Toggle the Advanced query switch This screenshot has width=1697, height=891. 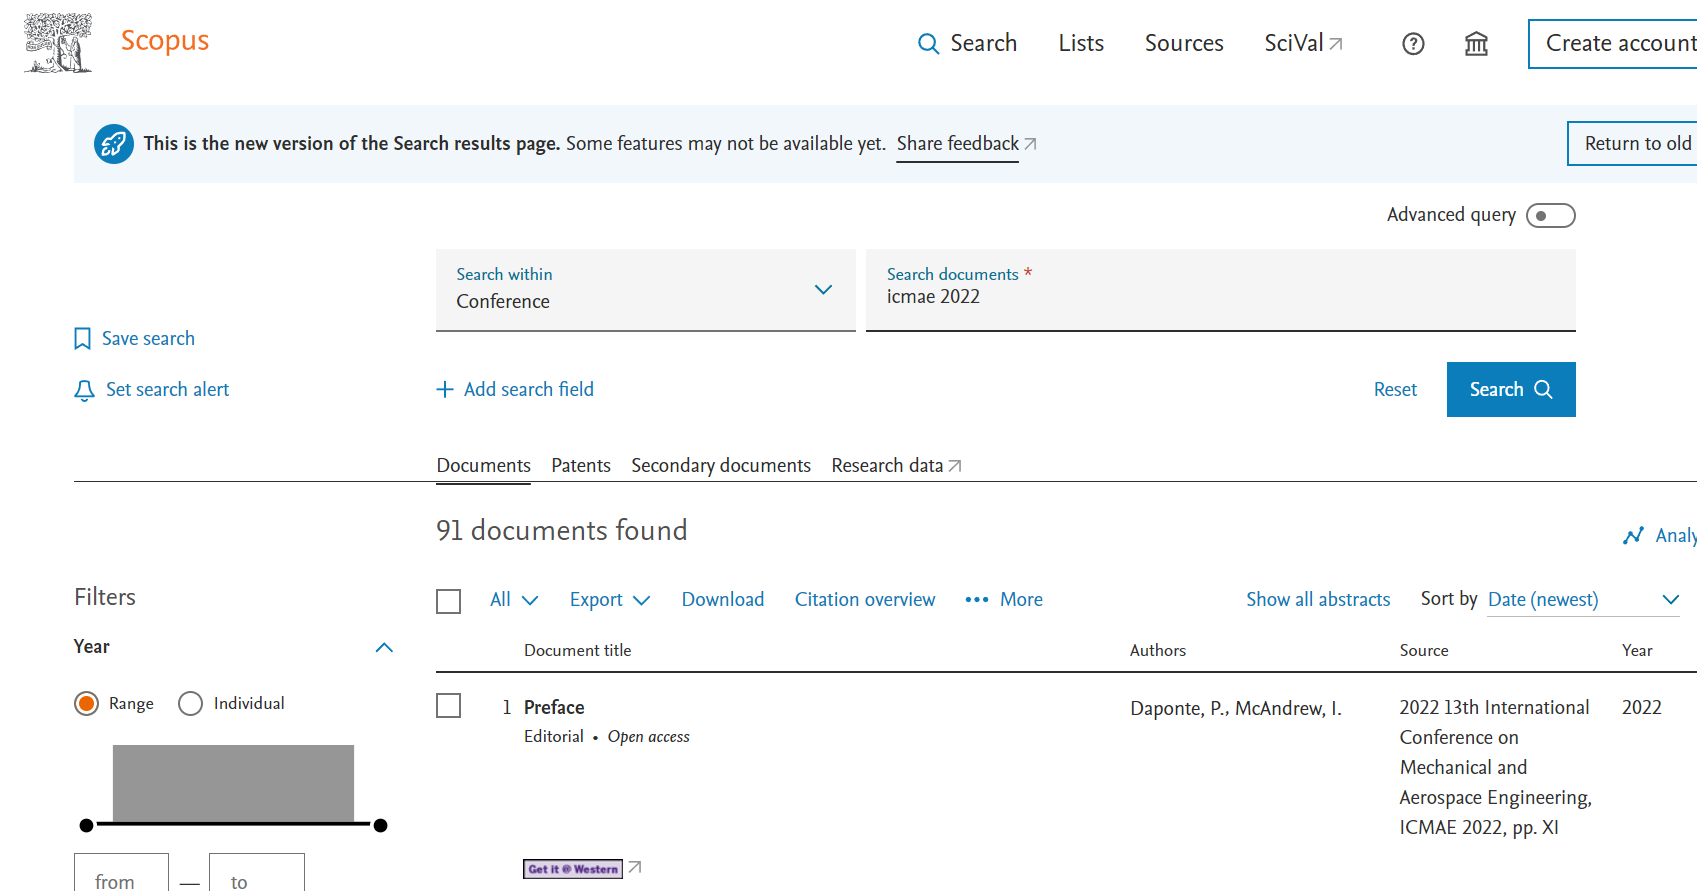pyautogui.click(x=1550, y=216)
